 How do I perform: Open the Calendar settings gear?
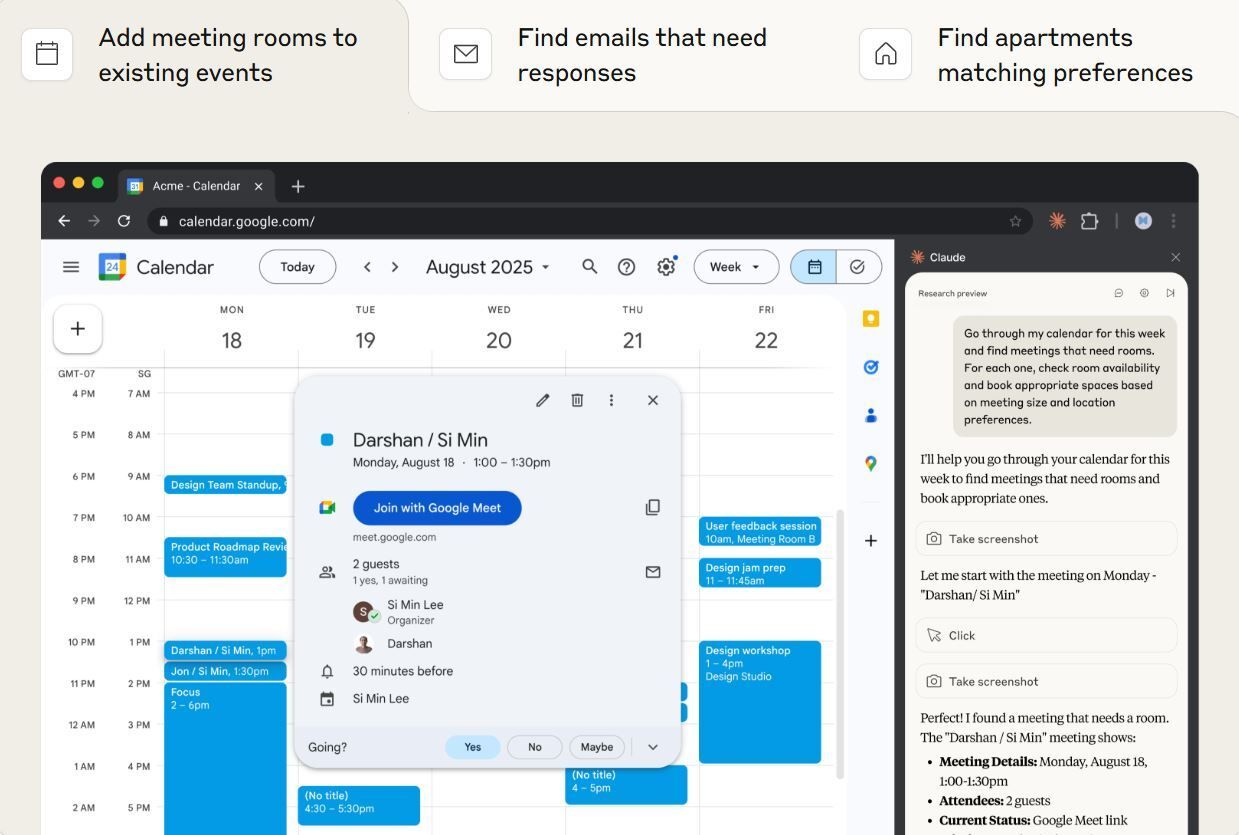[666, 267]
